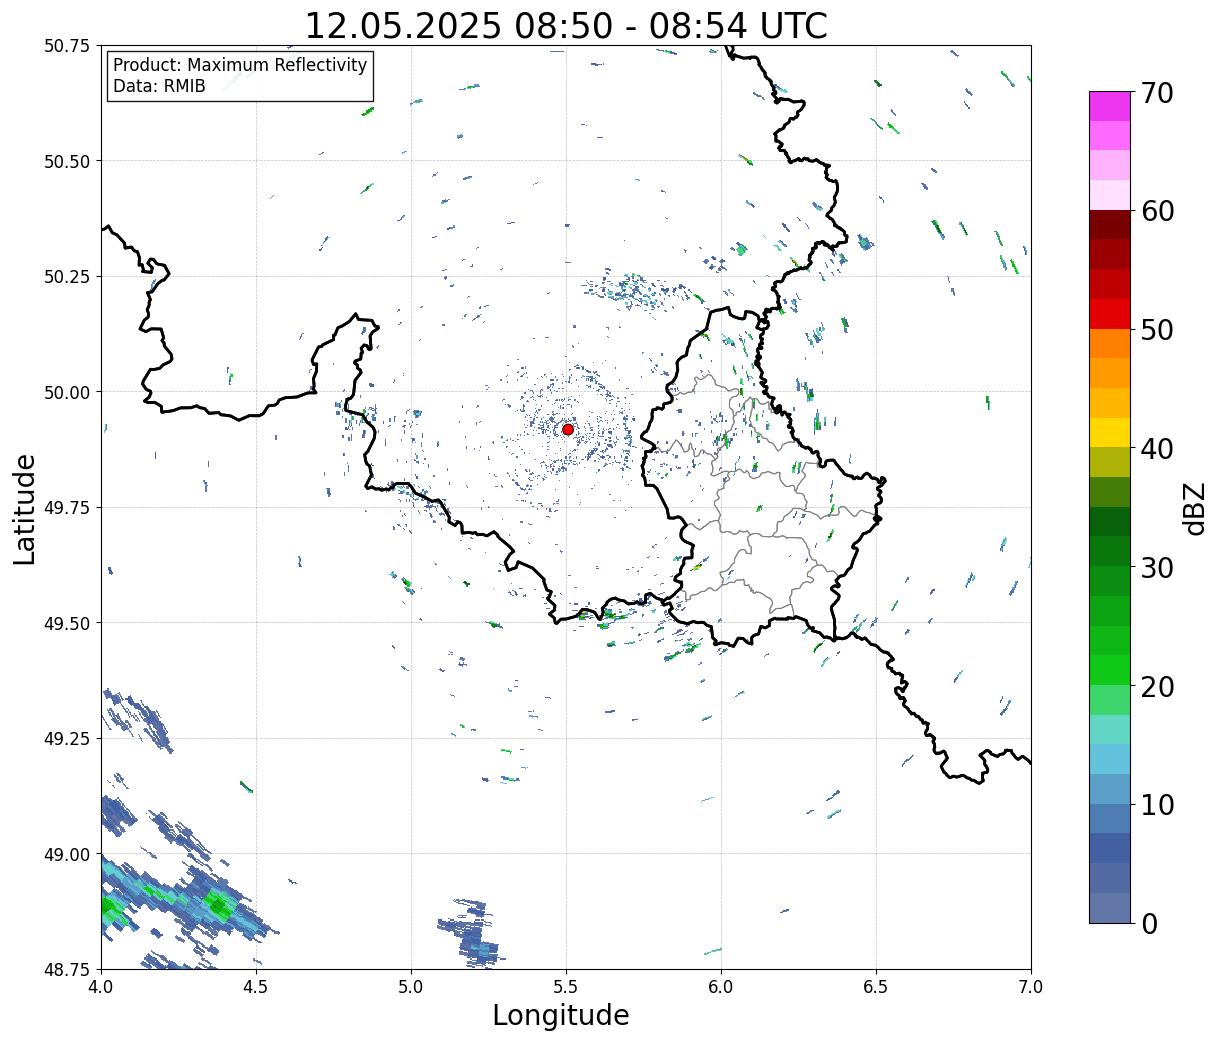Click the colorbar tick label 70

point(1156,93)
